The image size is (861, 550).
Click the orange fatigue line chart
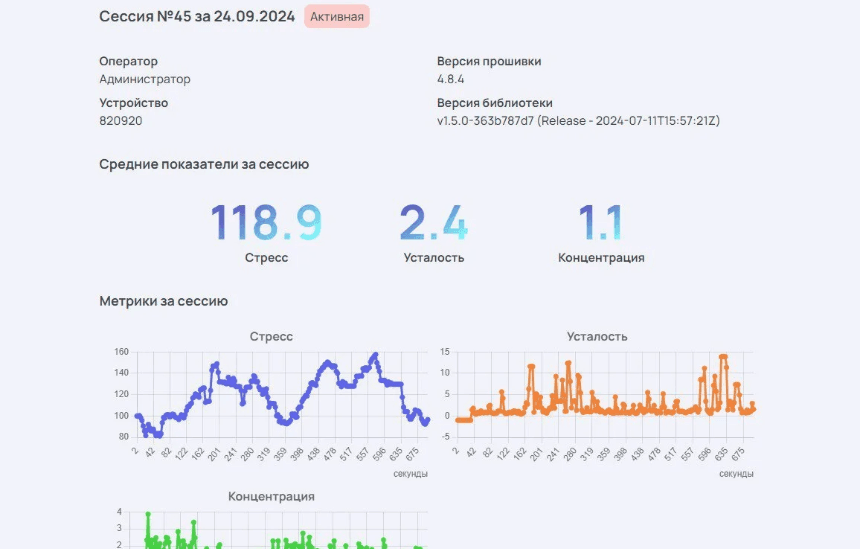[x=605, y=397]
